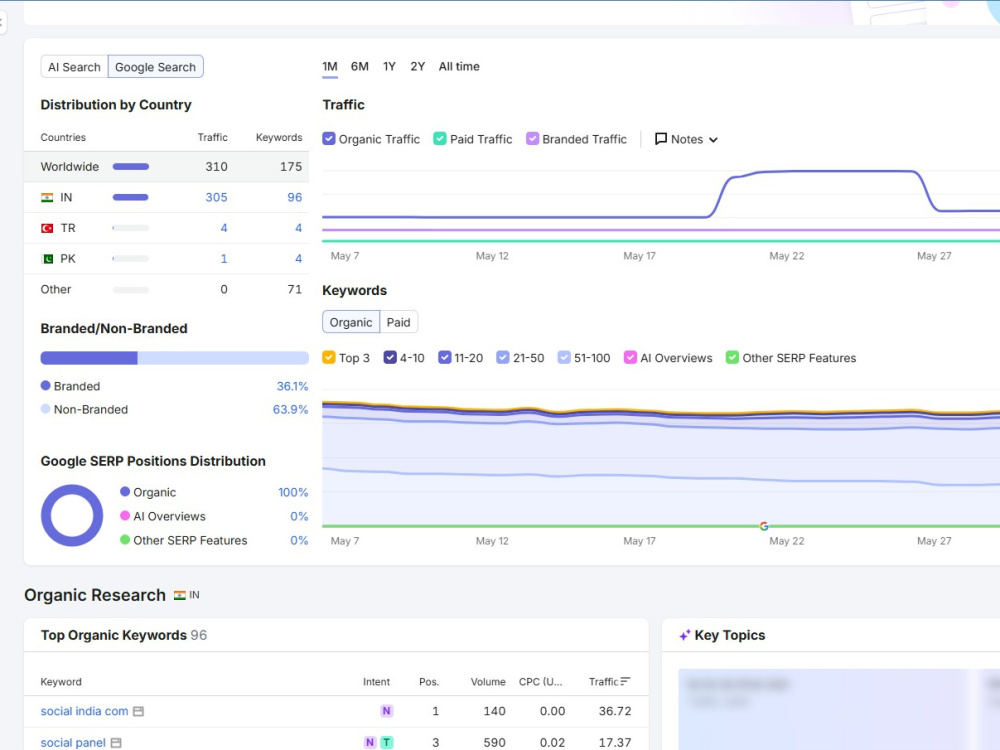Click Other SERP Features percentage 0%
The height and width of the screenshot is (750, 1000).
(x=299, y=540)
